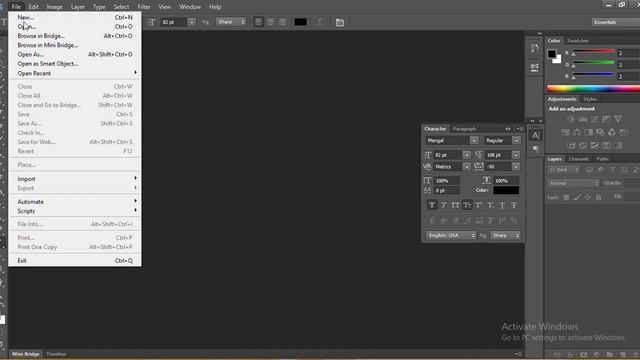Image resolution: width=640 pixels, height=360 pixels.
Task: Toggle Faux Bold in Character panel
Action: point(432,205)
